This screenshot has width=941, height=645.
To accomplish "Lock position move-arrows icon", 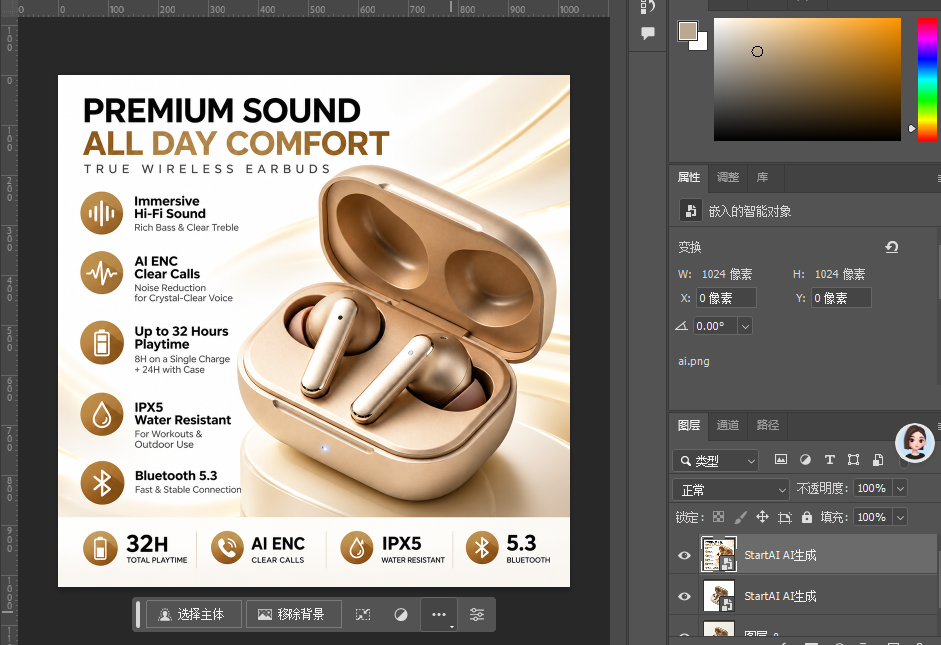I will (x=762, y=517).
